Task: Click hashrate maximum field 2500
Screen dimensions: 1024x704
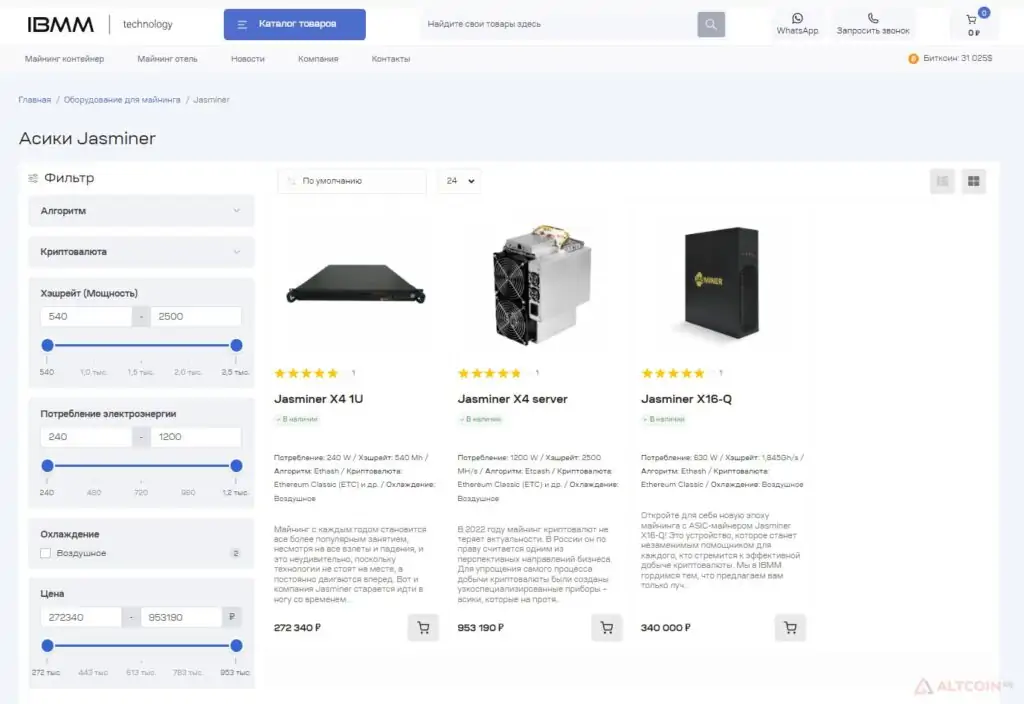Action: tap(196, 316)
